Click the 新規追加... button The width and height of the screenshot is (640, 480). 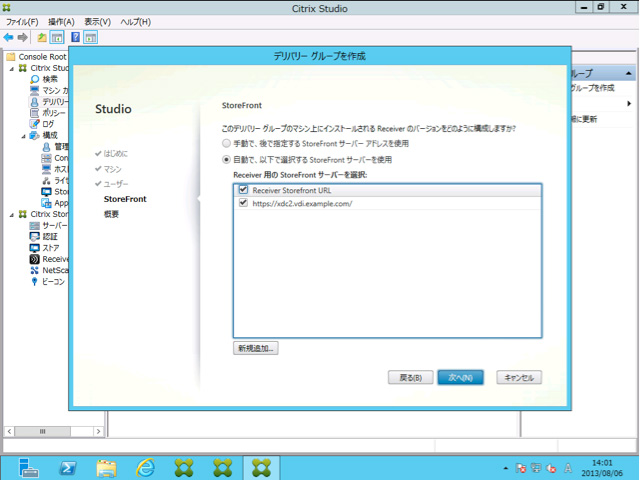256,348
